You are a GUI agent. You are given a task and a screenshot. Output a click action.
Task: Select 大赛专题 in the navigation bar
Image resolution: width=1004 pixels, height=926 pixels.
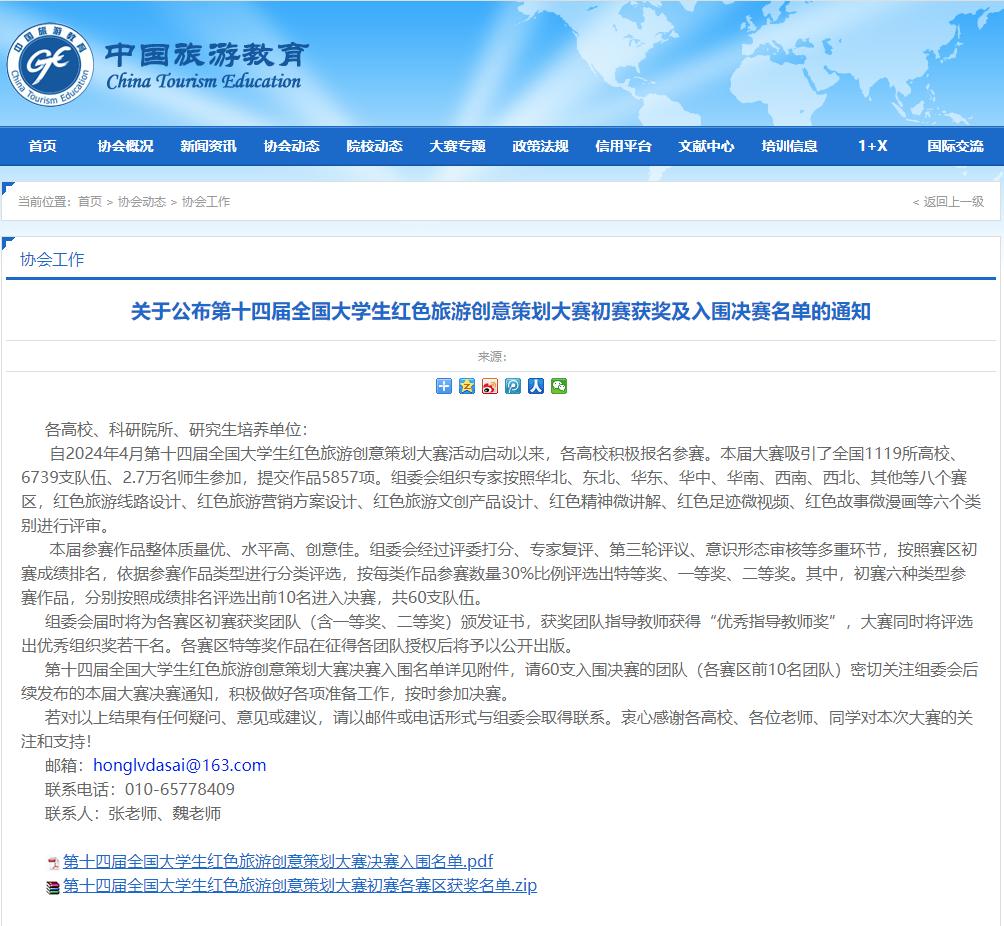[458, 146]
